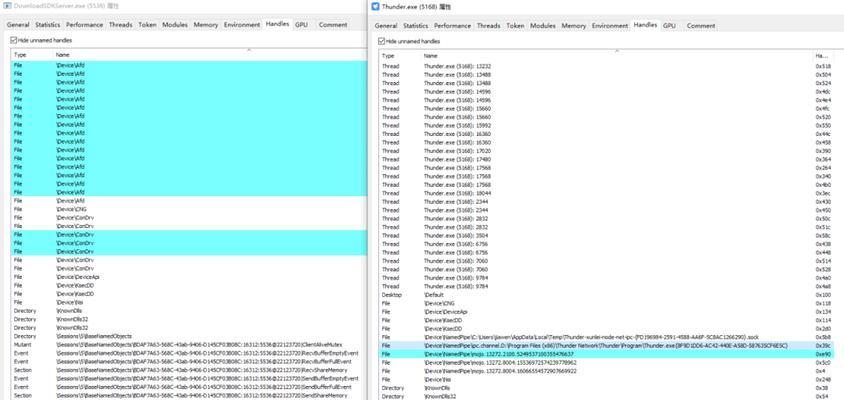Select \Device\DeviceApi row in DownloadSDKServer window
This screenshot has height=400, width=844.
[x=188, y=277]
